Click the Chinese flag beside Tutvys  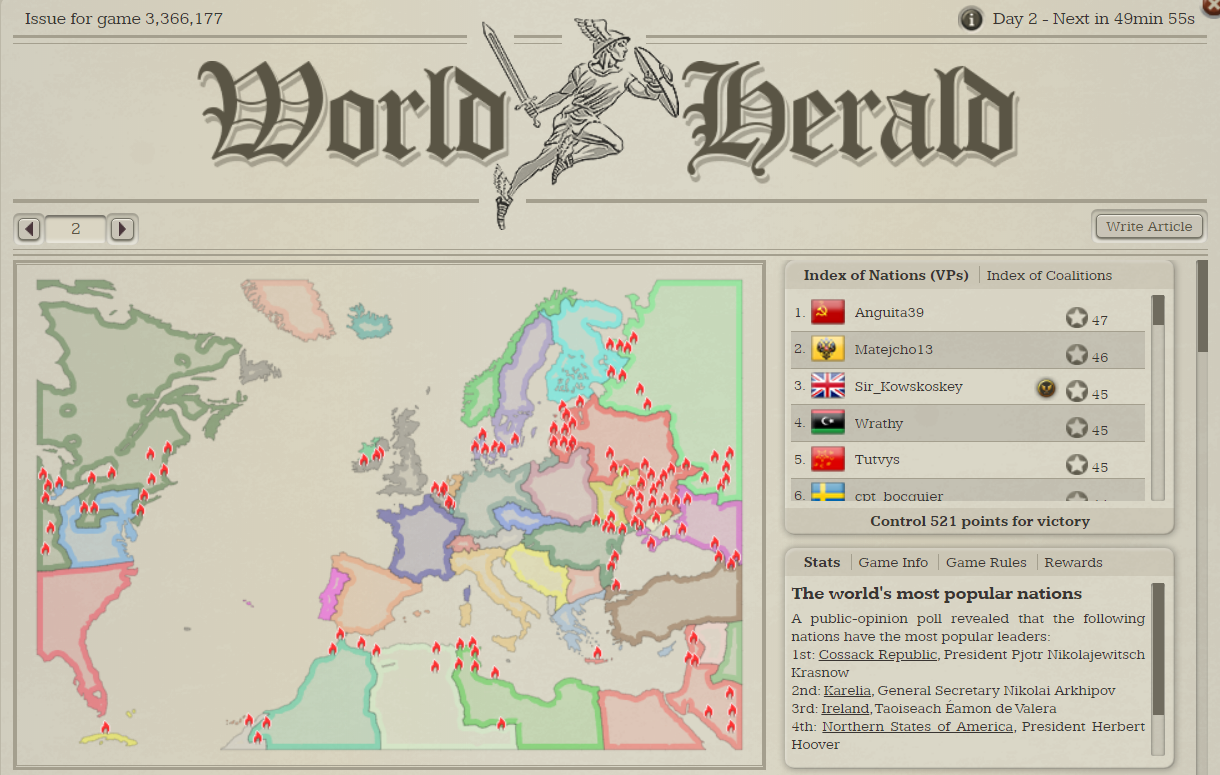click(828, 460)
